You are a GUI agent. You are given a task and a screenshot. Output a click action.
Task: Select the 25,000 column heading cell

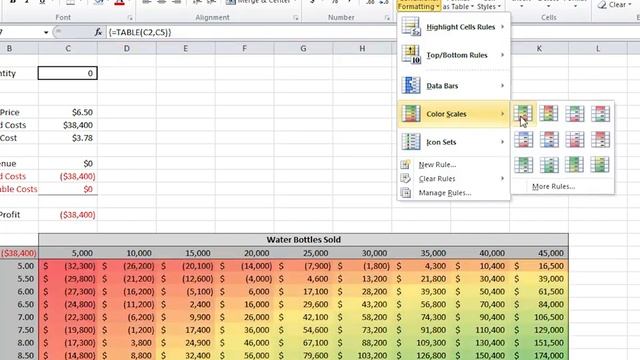click(x=303, y=253)
